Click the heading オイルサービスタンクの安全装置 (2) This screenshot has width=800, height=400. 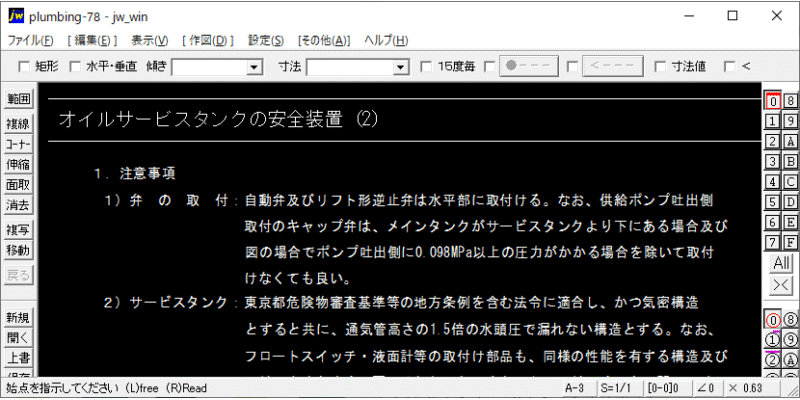[x=218, y=119]
